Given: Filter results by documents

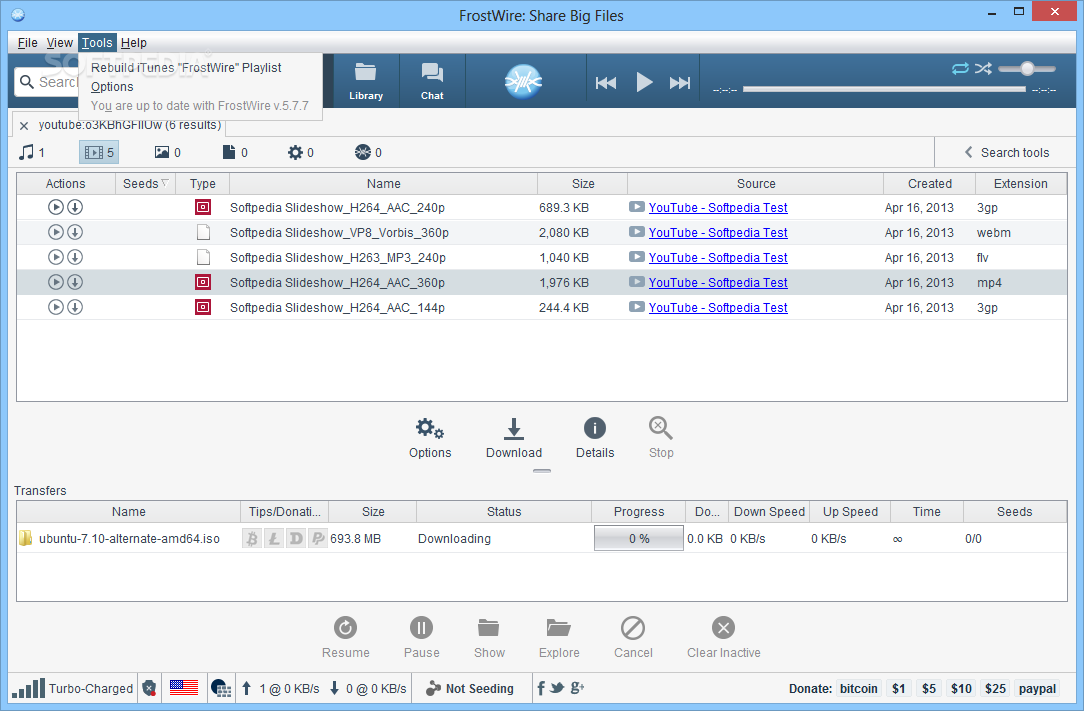Looking at the screenshot, I should coord(235,152).
